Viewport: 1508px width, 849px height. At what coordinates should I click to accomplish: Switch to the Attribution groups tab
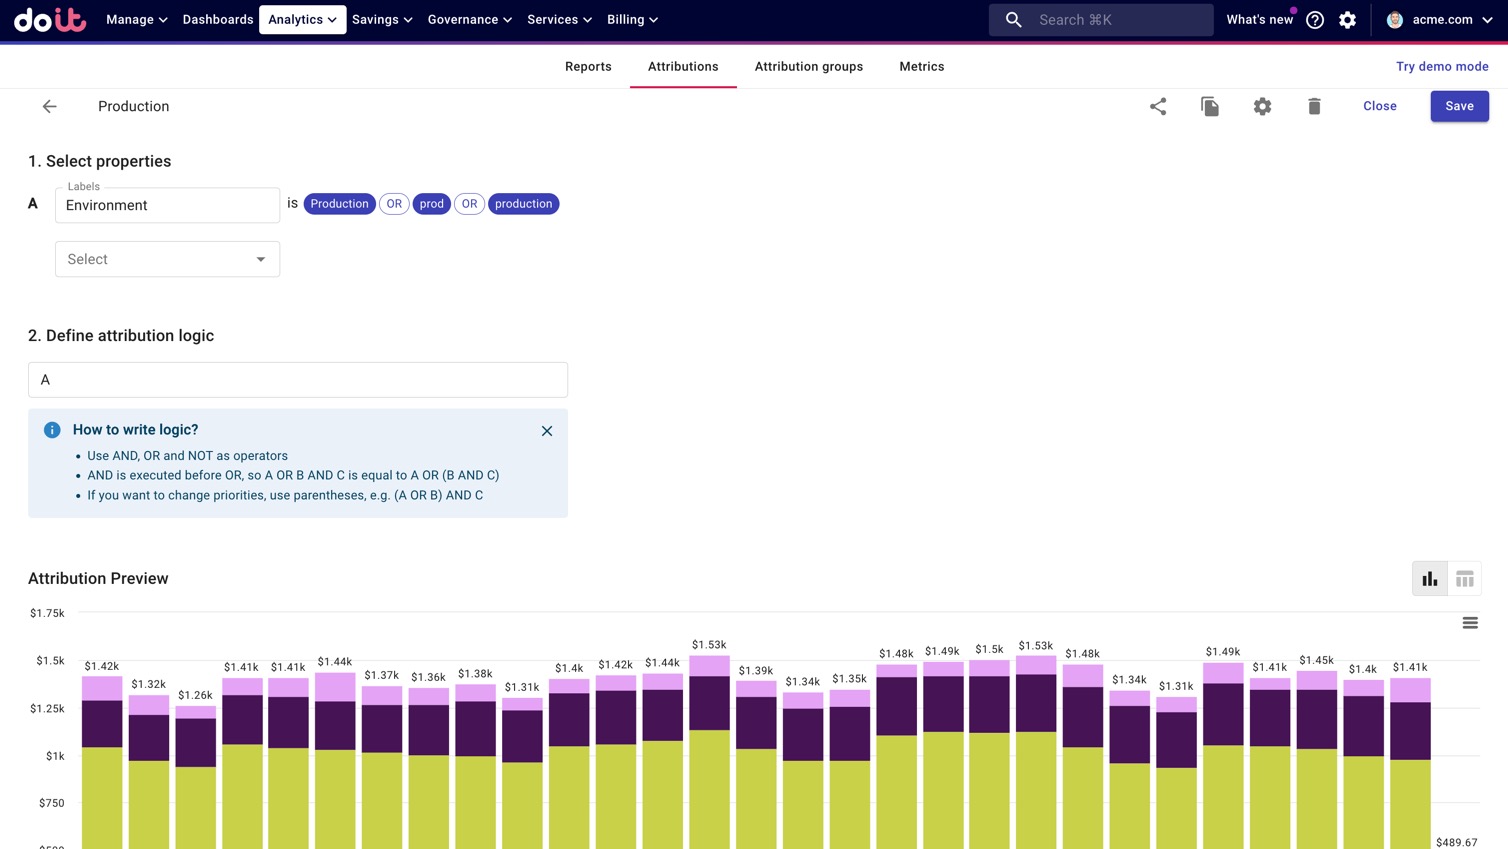coord(808,67)
